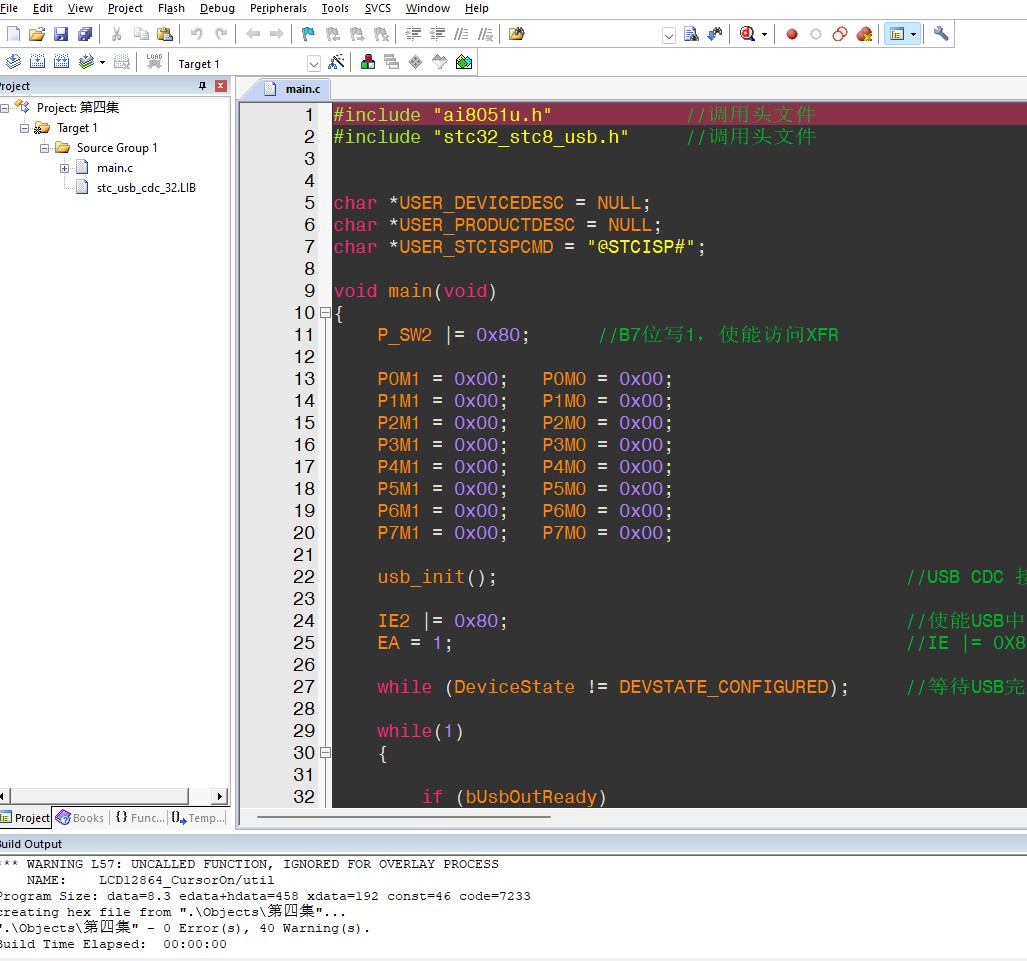The image size is (1027, 961).
Task: Open the Peripherals menu
Action: click(278, 8)
